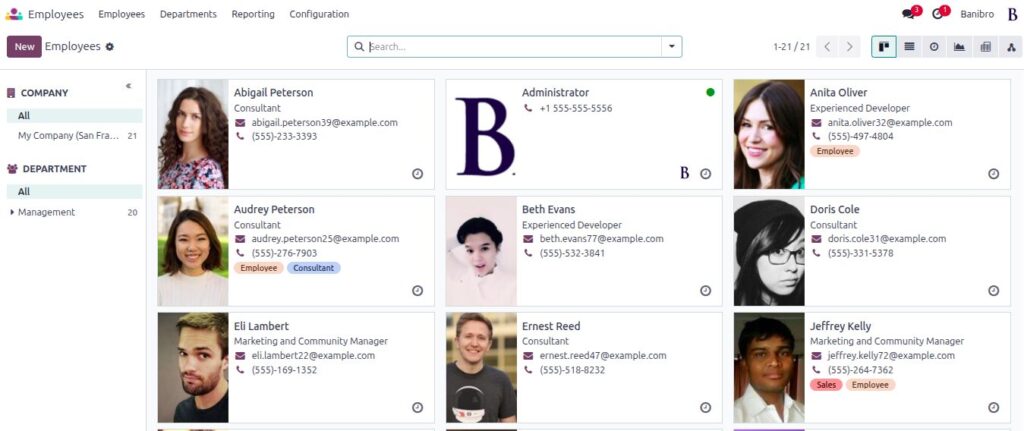Click activity clock on Doris Cole card

click(x=993, y=291)
